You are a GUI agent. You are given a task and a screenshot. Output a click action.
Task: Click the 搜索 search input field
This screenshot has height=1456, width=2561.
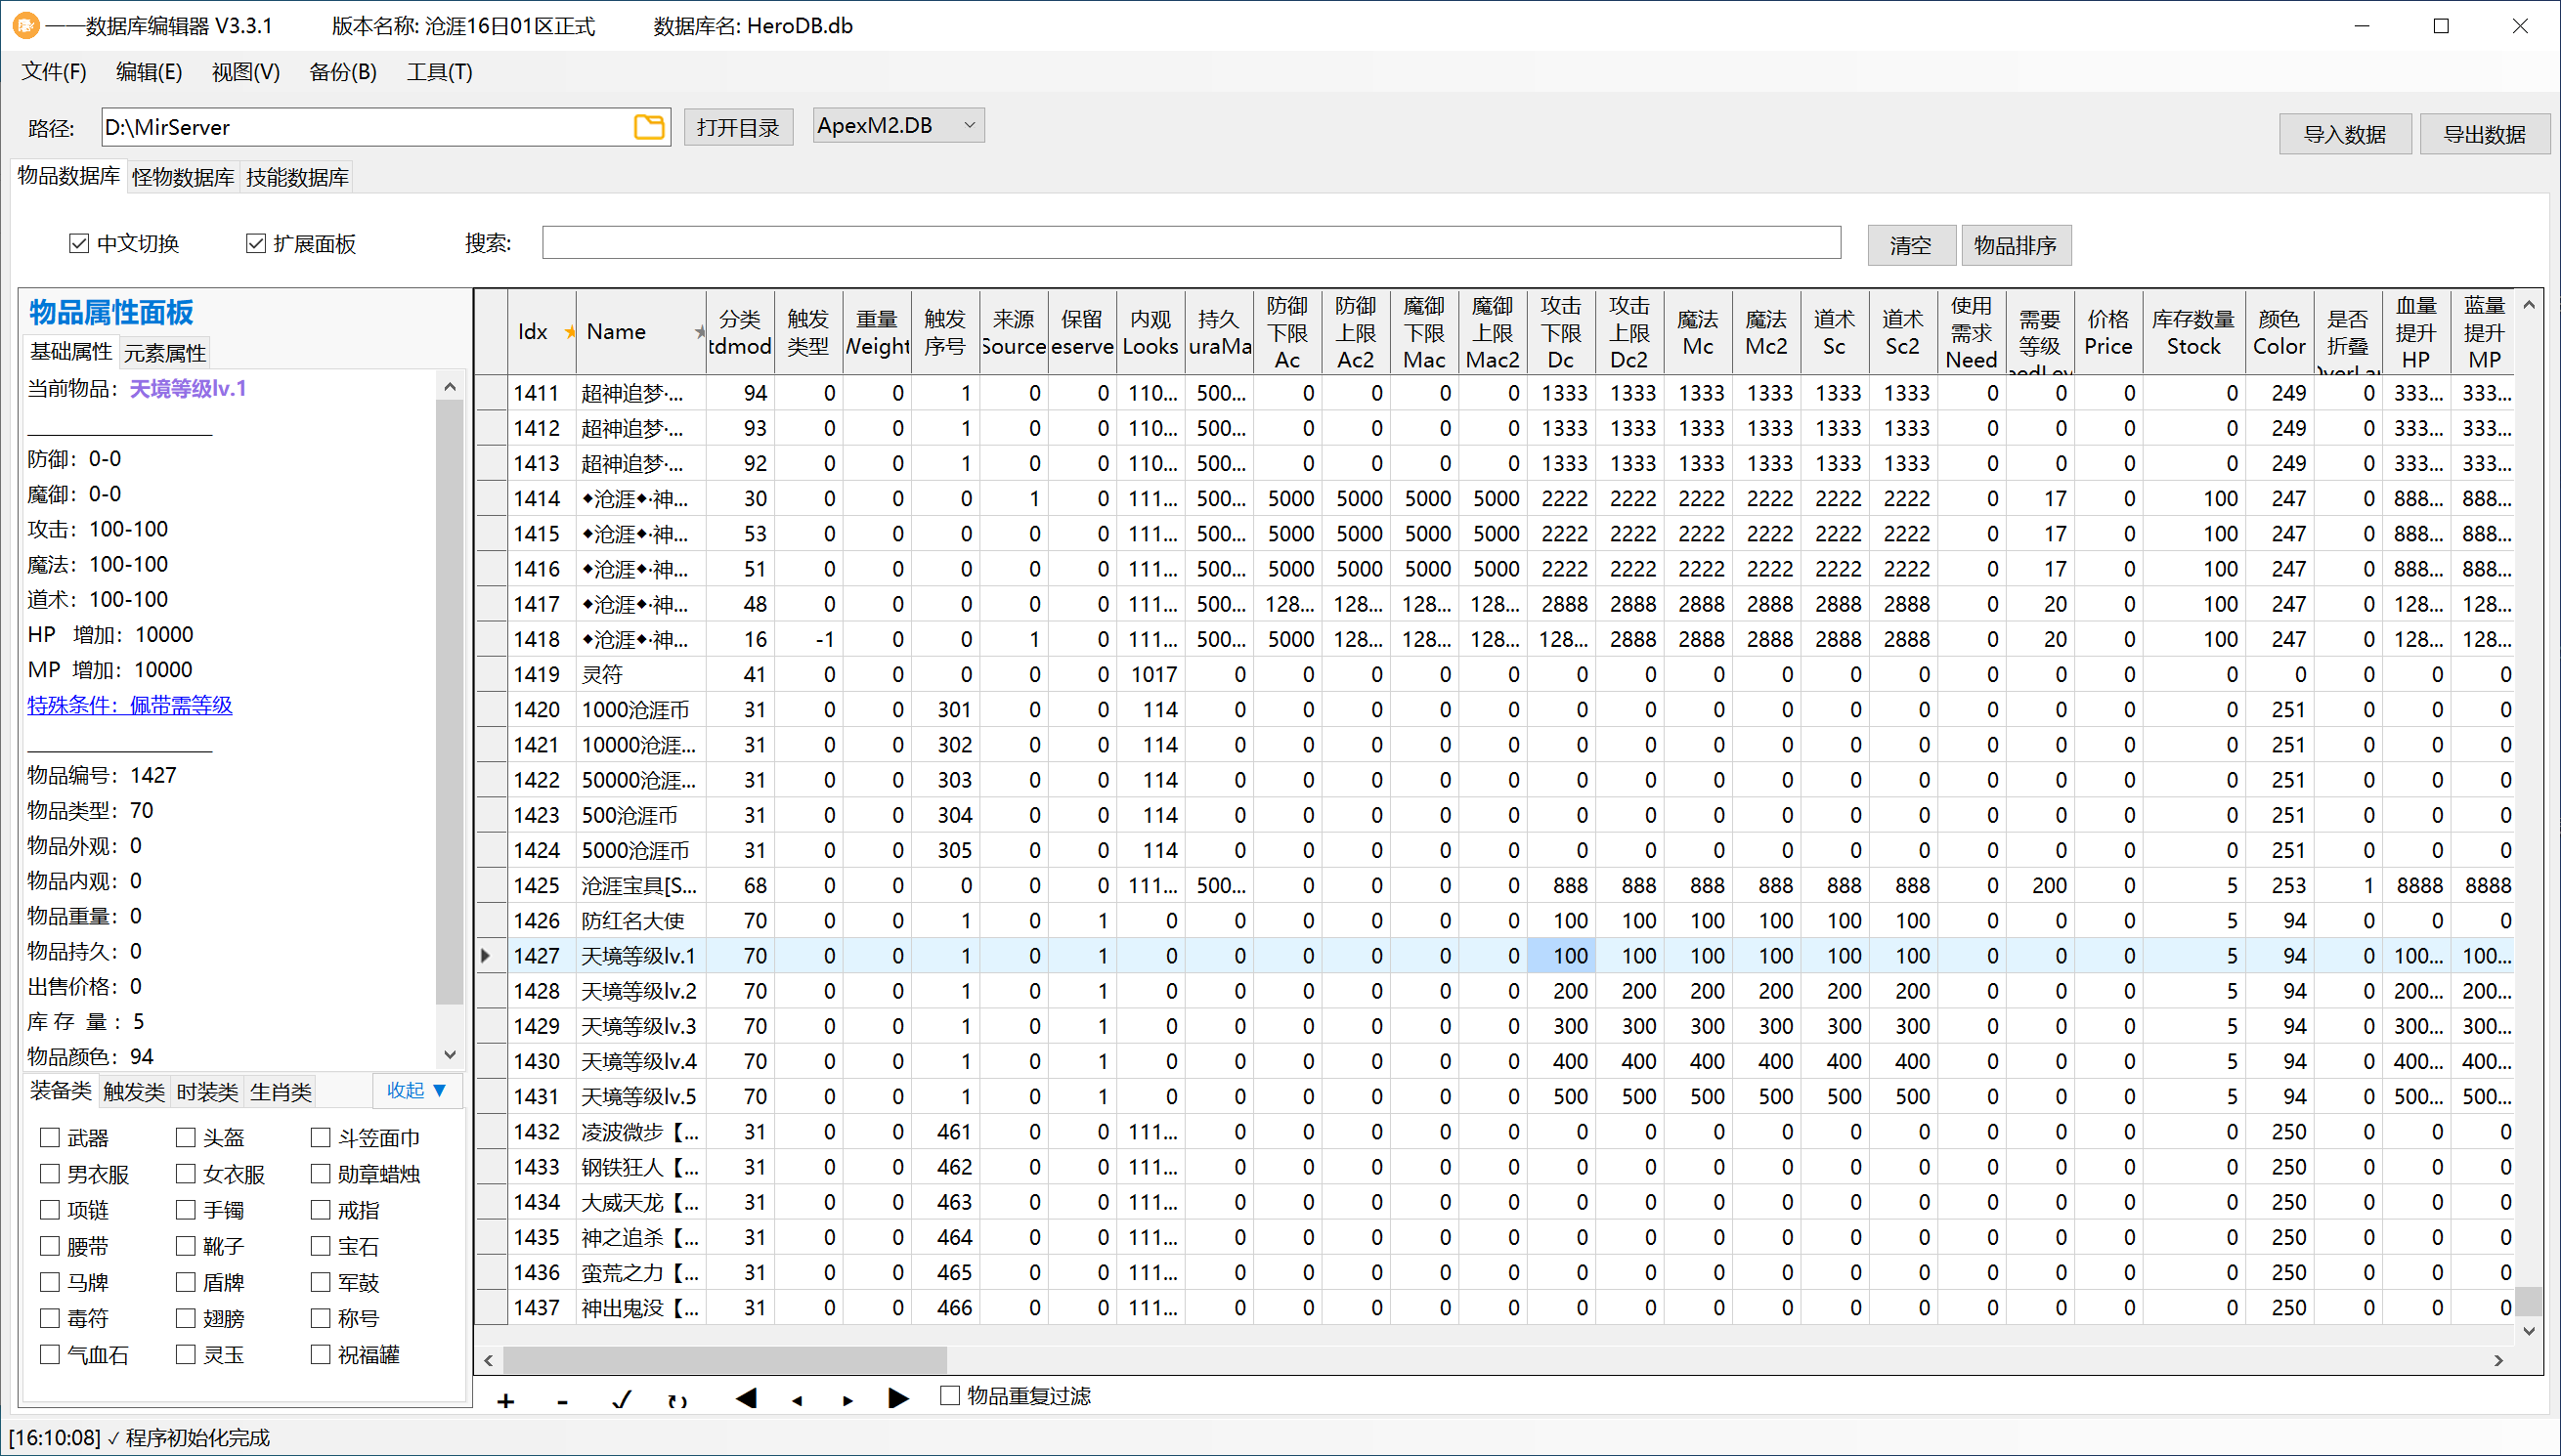(1191, 242)
